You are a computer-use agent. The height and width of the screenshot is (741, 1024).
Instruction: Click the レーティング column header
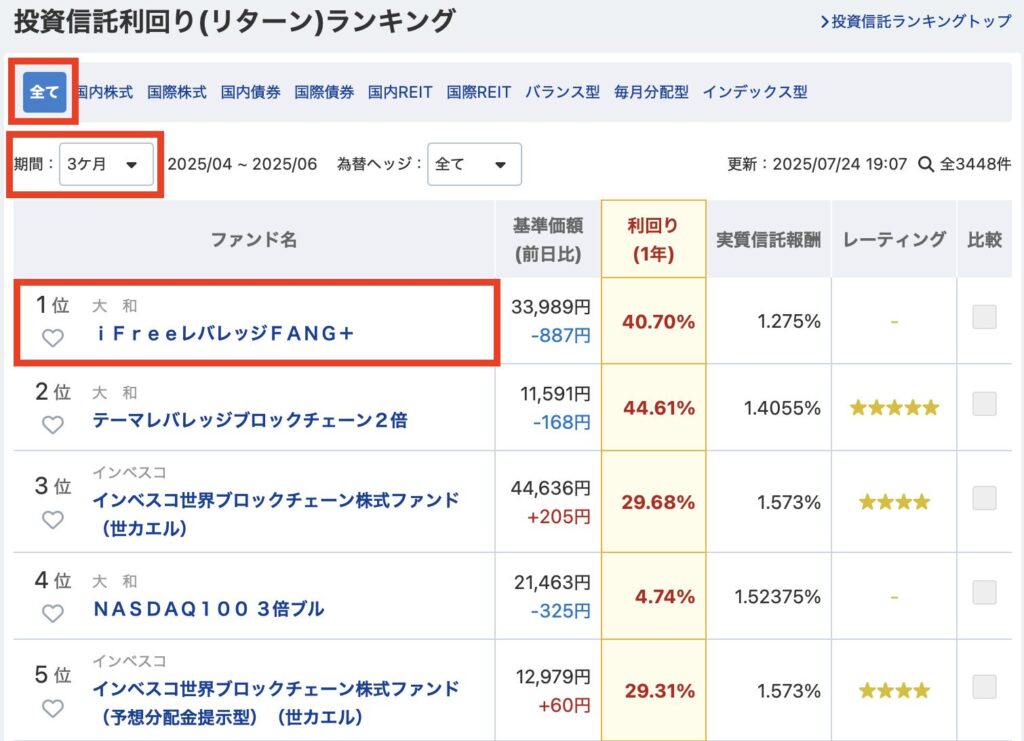pos(894,240)
